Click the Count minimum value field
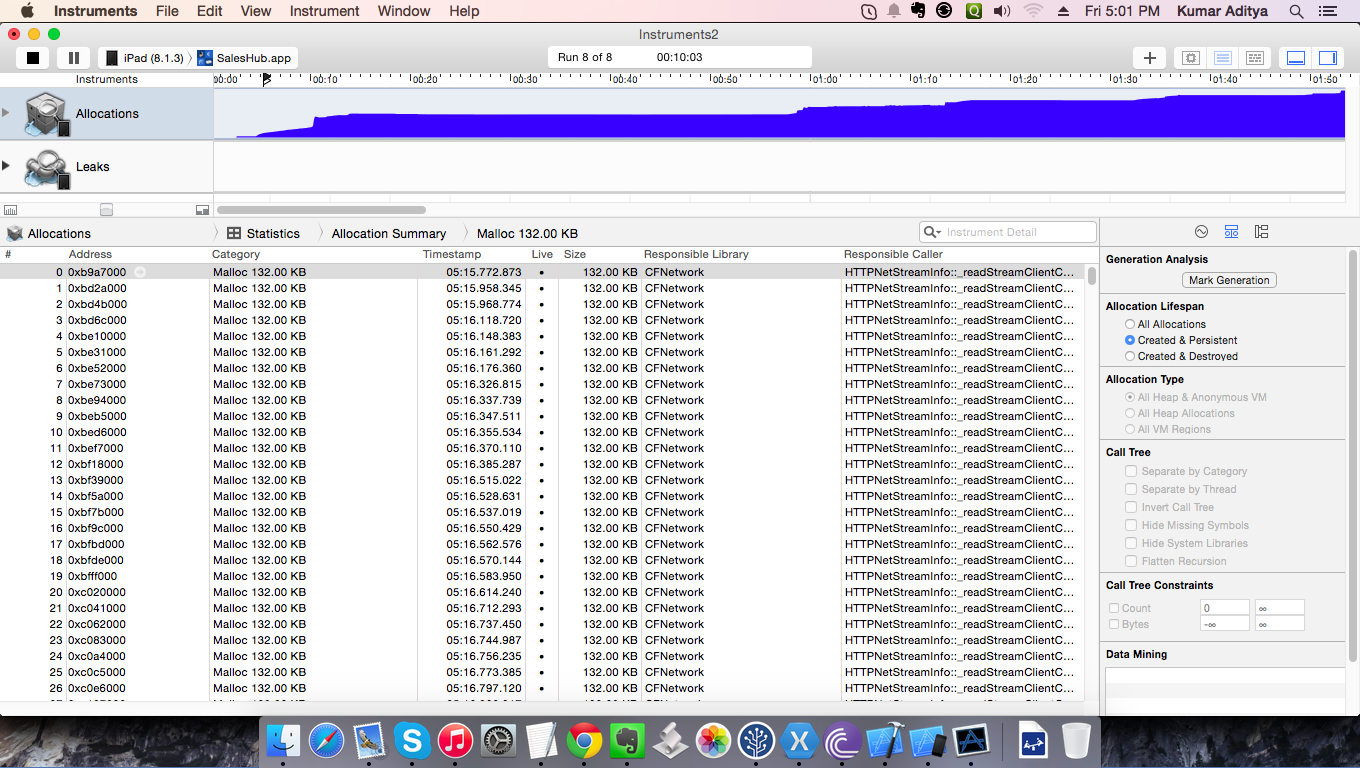 pyautogui.click(x=1225, y=608)
